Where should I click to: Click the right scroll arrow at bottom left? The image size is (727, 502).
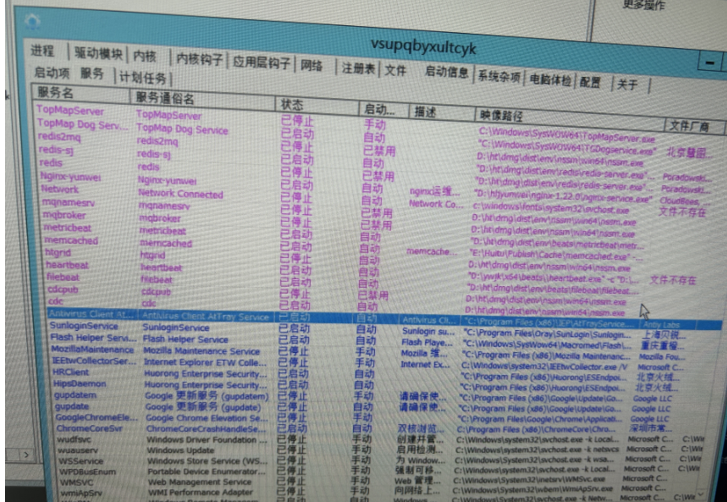26,455
